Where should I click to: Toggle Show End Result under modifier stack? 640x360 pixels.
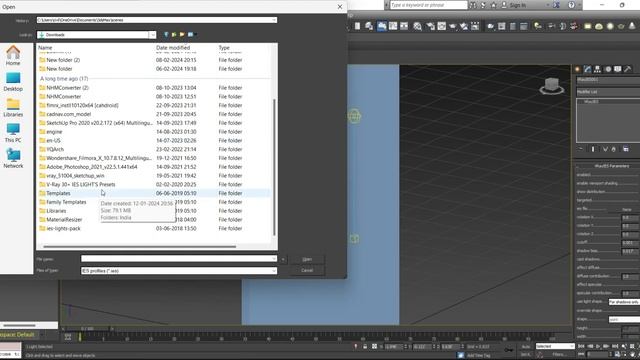[593, 149]
